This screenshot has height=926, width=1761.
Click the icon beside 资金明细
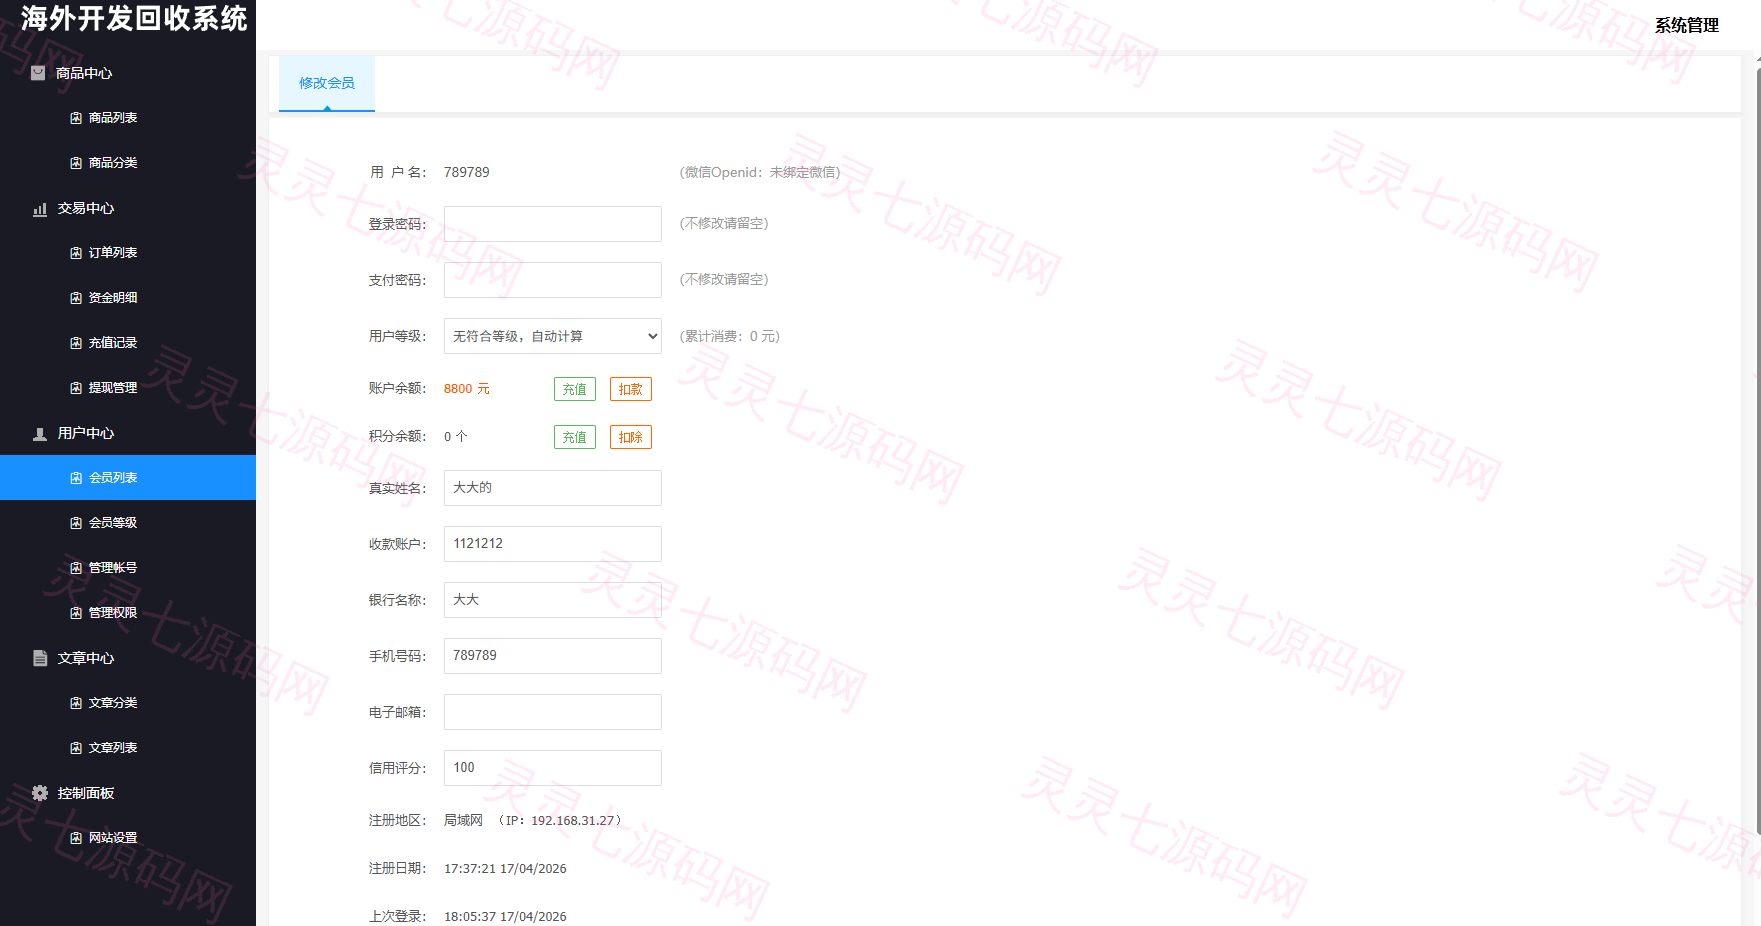click(76, 298)
